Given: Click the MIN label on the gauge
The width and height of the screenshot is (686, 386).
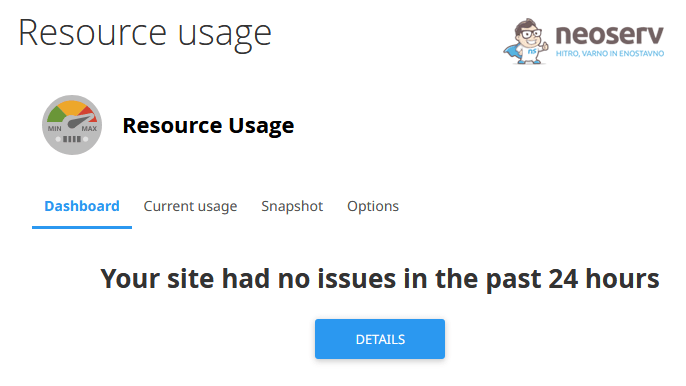Looking at the screenshot, I should pos(55,129).
